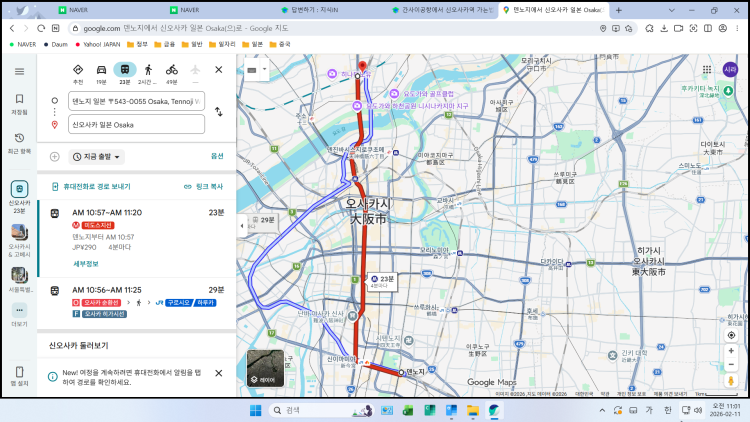Choose the cycling travel mode icon
Image resolution: width=750 pixels, height=422 pixels.
point(172,69)
